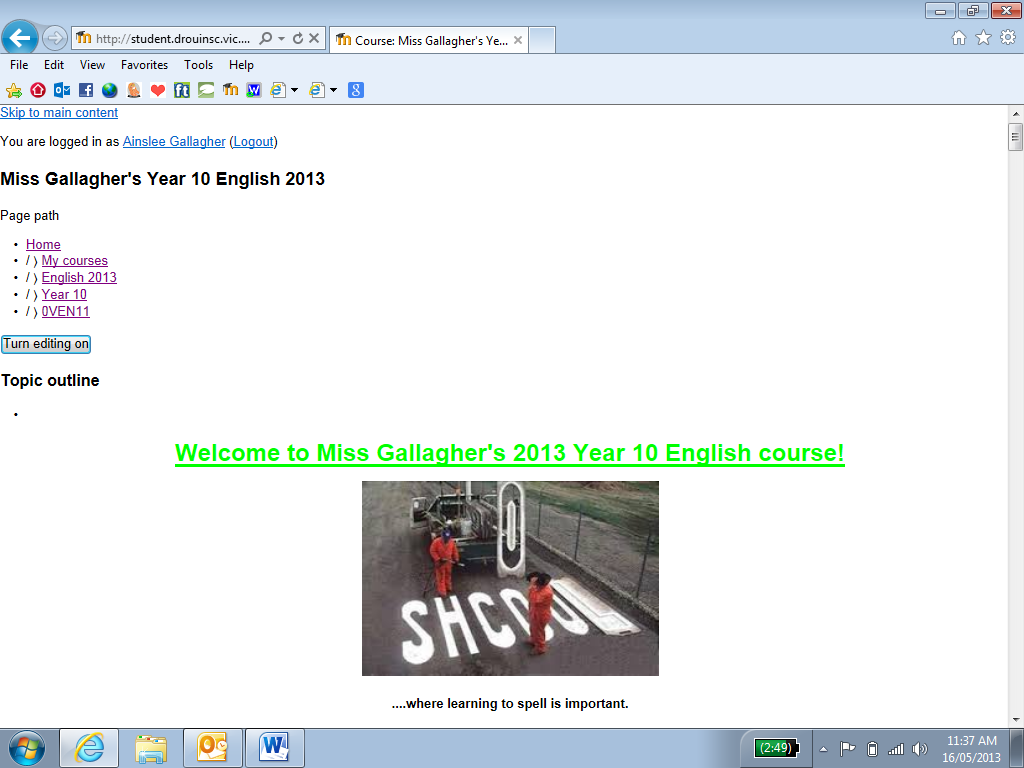Click the browser Forward arrow button
The width and height of the screenshot is (1024, 768).
tap(55, 39)
